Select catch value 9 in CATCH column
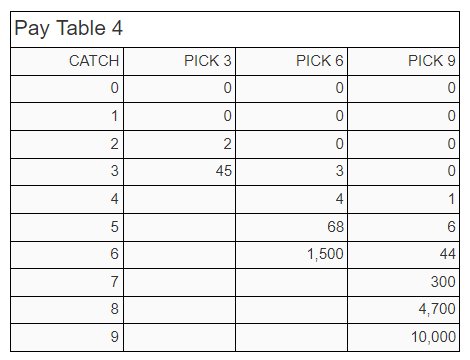 click(115, 337)
